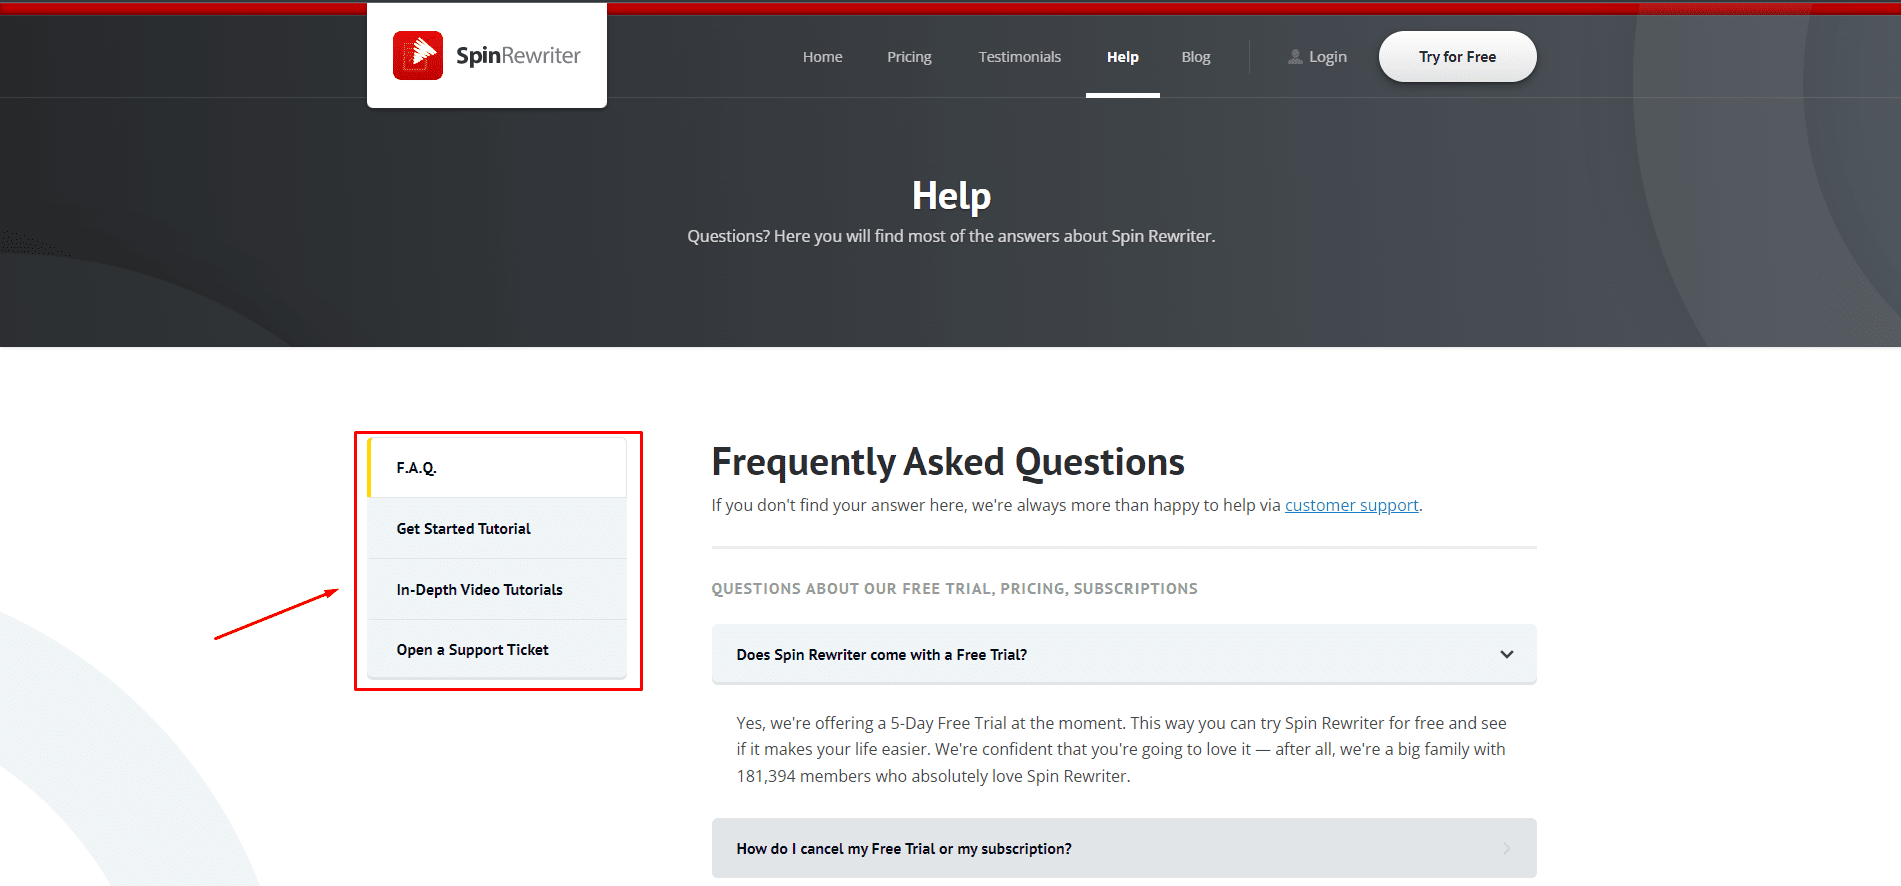Click the SpinRewriter wordmark text
Screen dimensions: 1901x886
(x=518, y=56)
